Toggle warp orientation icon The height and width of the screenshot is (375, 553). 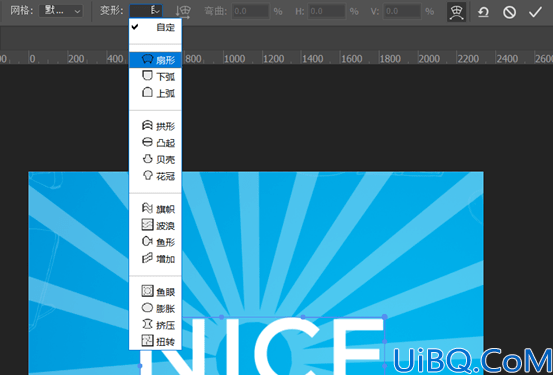pyautogui.click(x=183, y=12)
